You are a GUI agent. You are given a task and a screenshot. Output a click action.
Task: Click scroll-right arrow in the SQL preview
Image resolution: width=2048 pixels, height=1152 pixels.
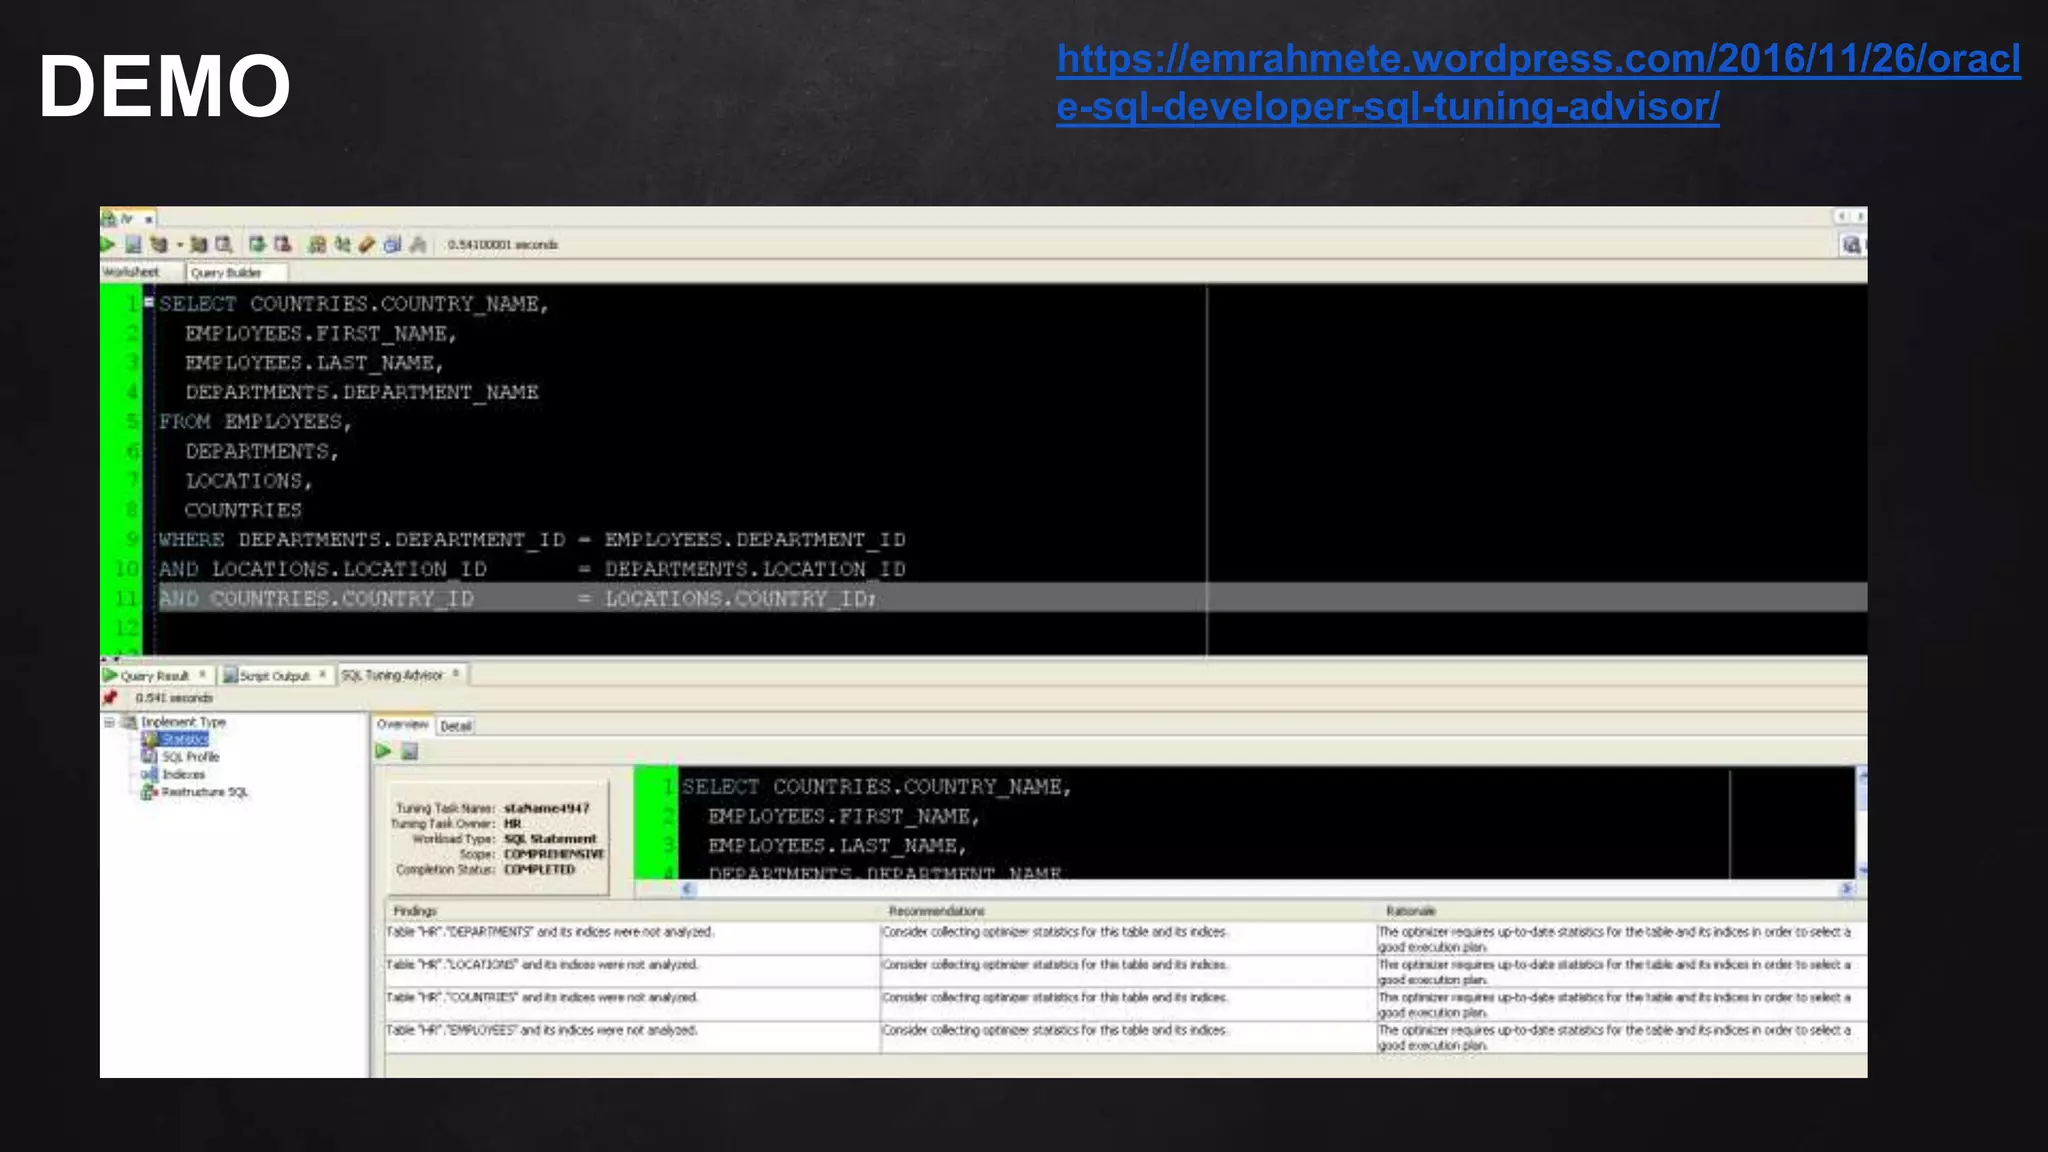point(1846,888)
